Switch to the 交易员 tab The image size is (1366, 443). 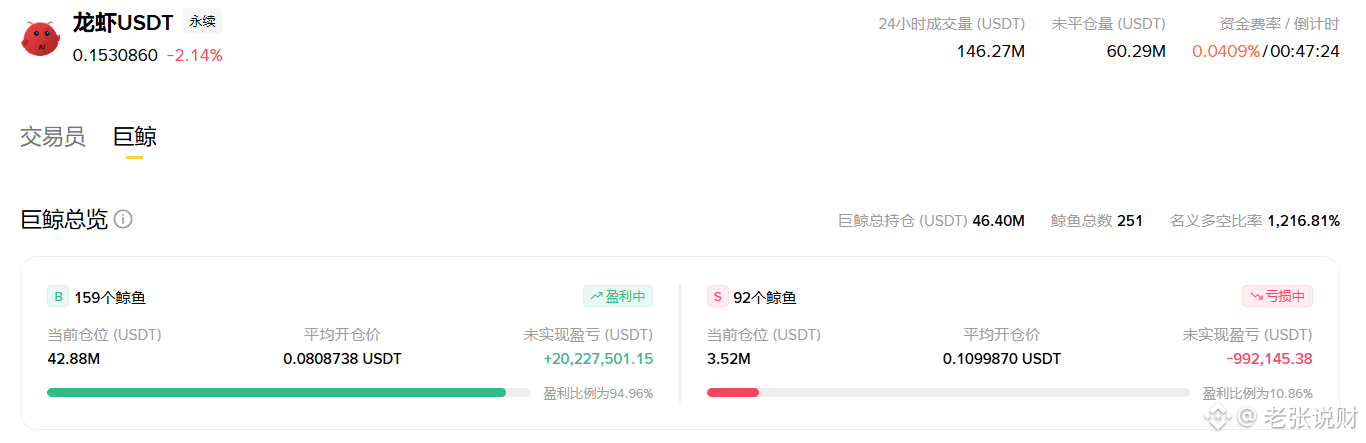tap(52, 137)
